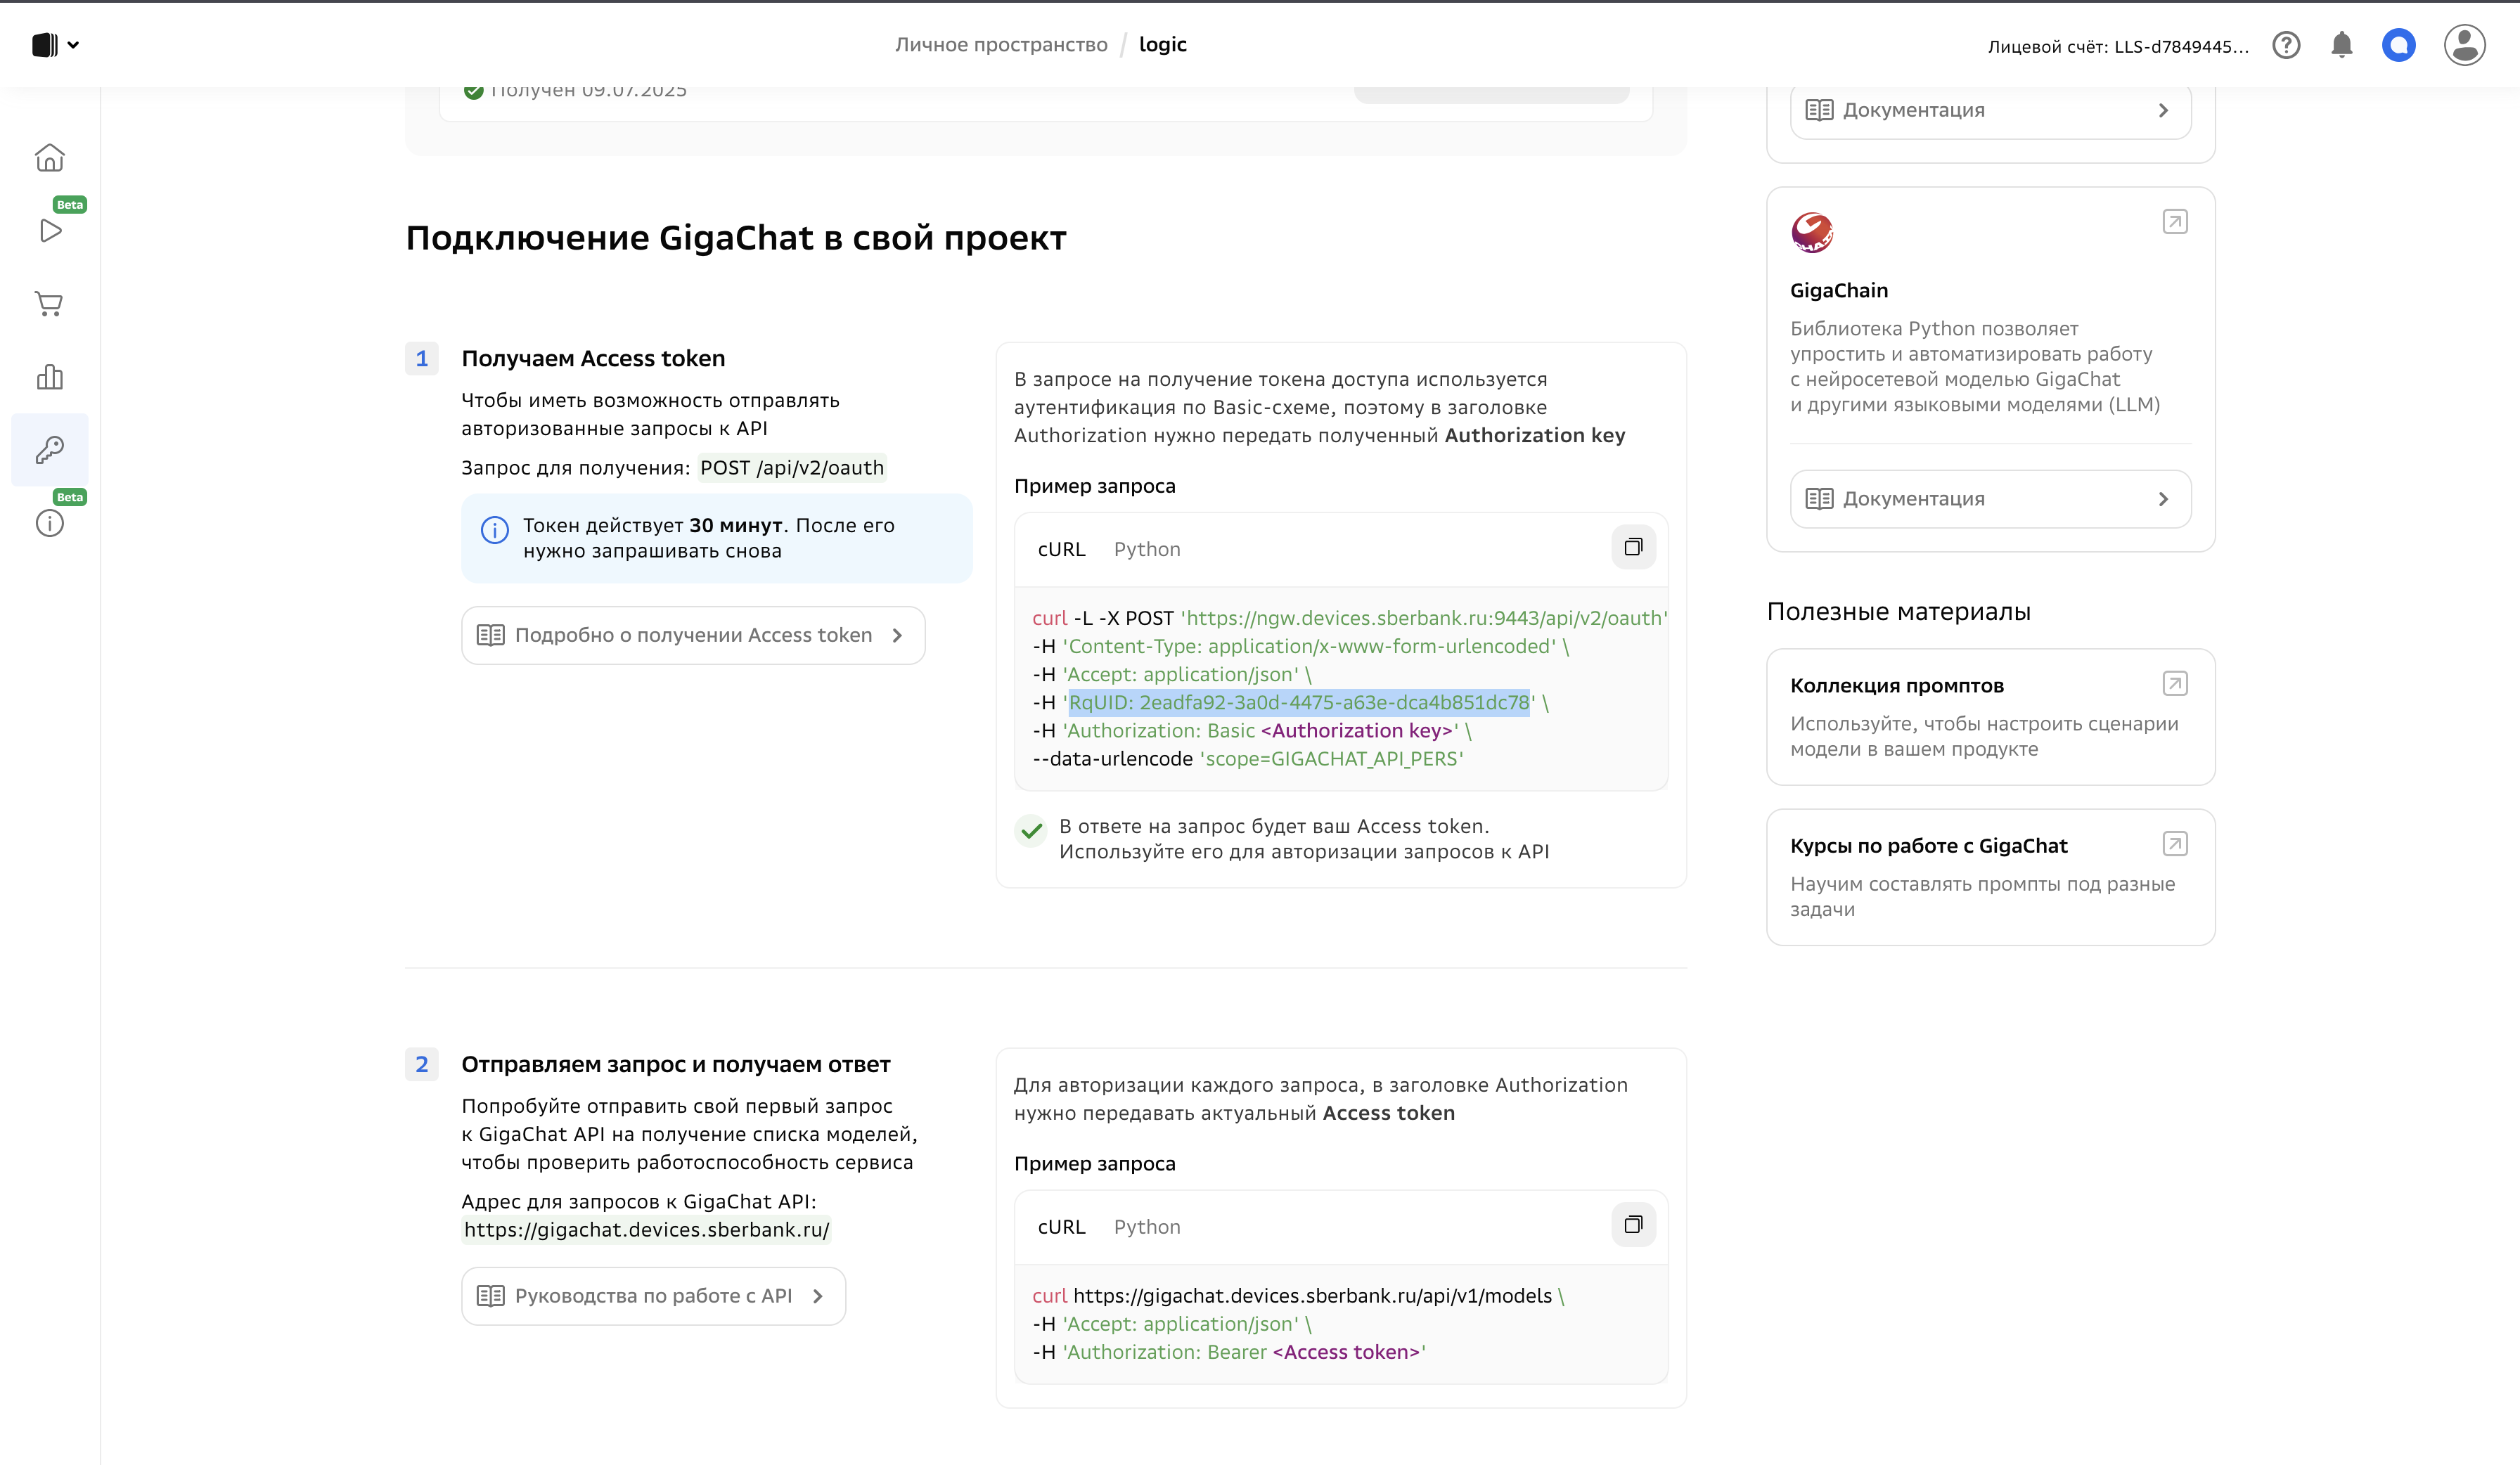Image resolution: width=2520 pixels, height=1465 pixels.
Task: Open GigaChain card via external link arrow
Action: (2176, 222)
